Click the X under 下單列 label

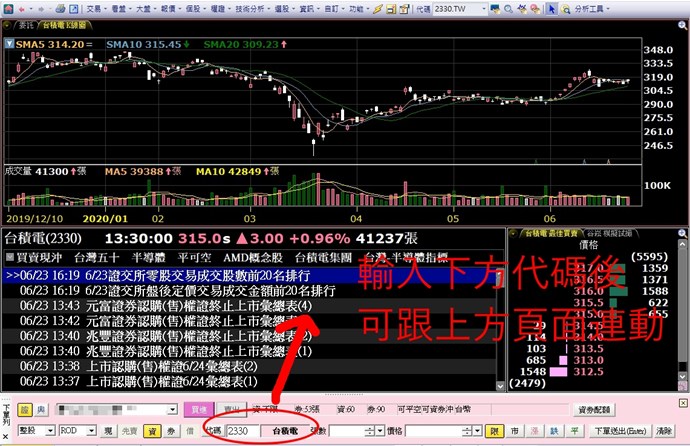pos(6,437)
